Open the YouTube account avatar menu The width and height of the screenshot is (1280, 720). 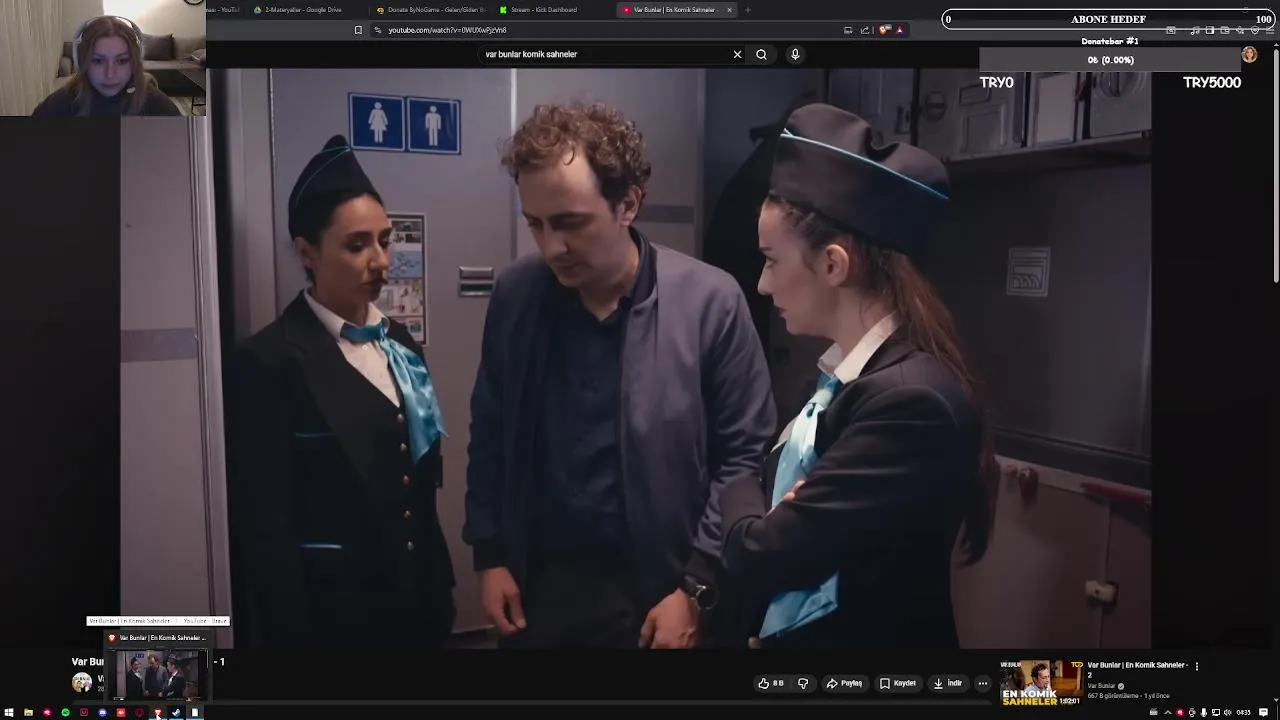[x=1249, y=55]
